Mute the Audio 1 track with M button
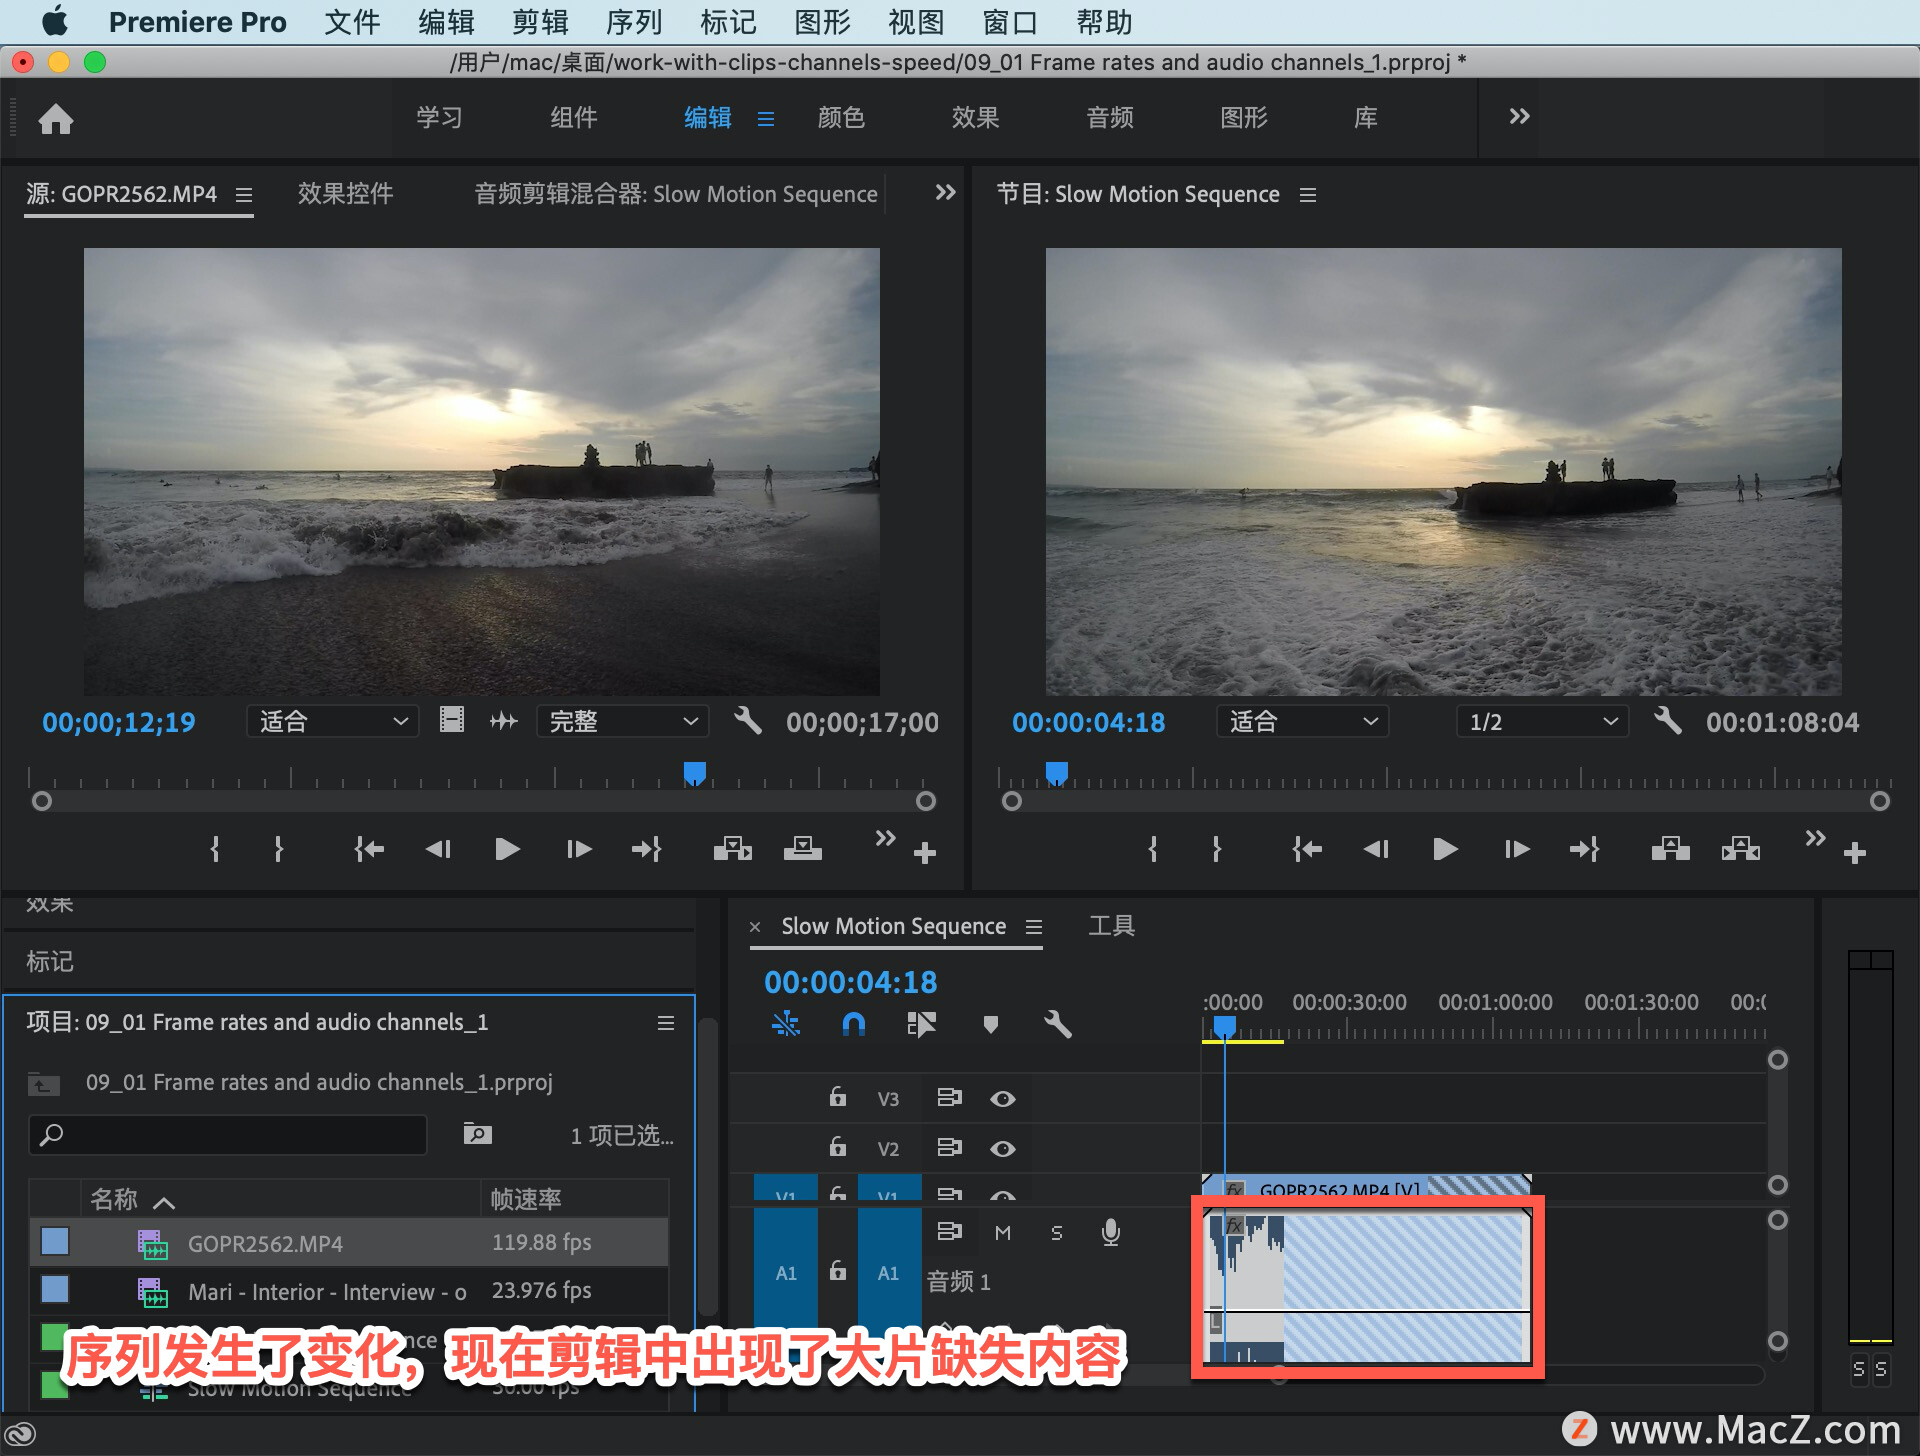The image size is (1920, 1456). 1003,1232
